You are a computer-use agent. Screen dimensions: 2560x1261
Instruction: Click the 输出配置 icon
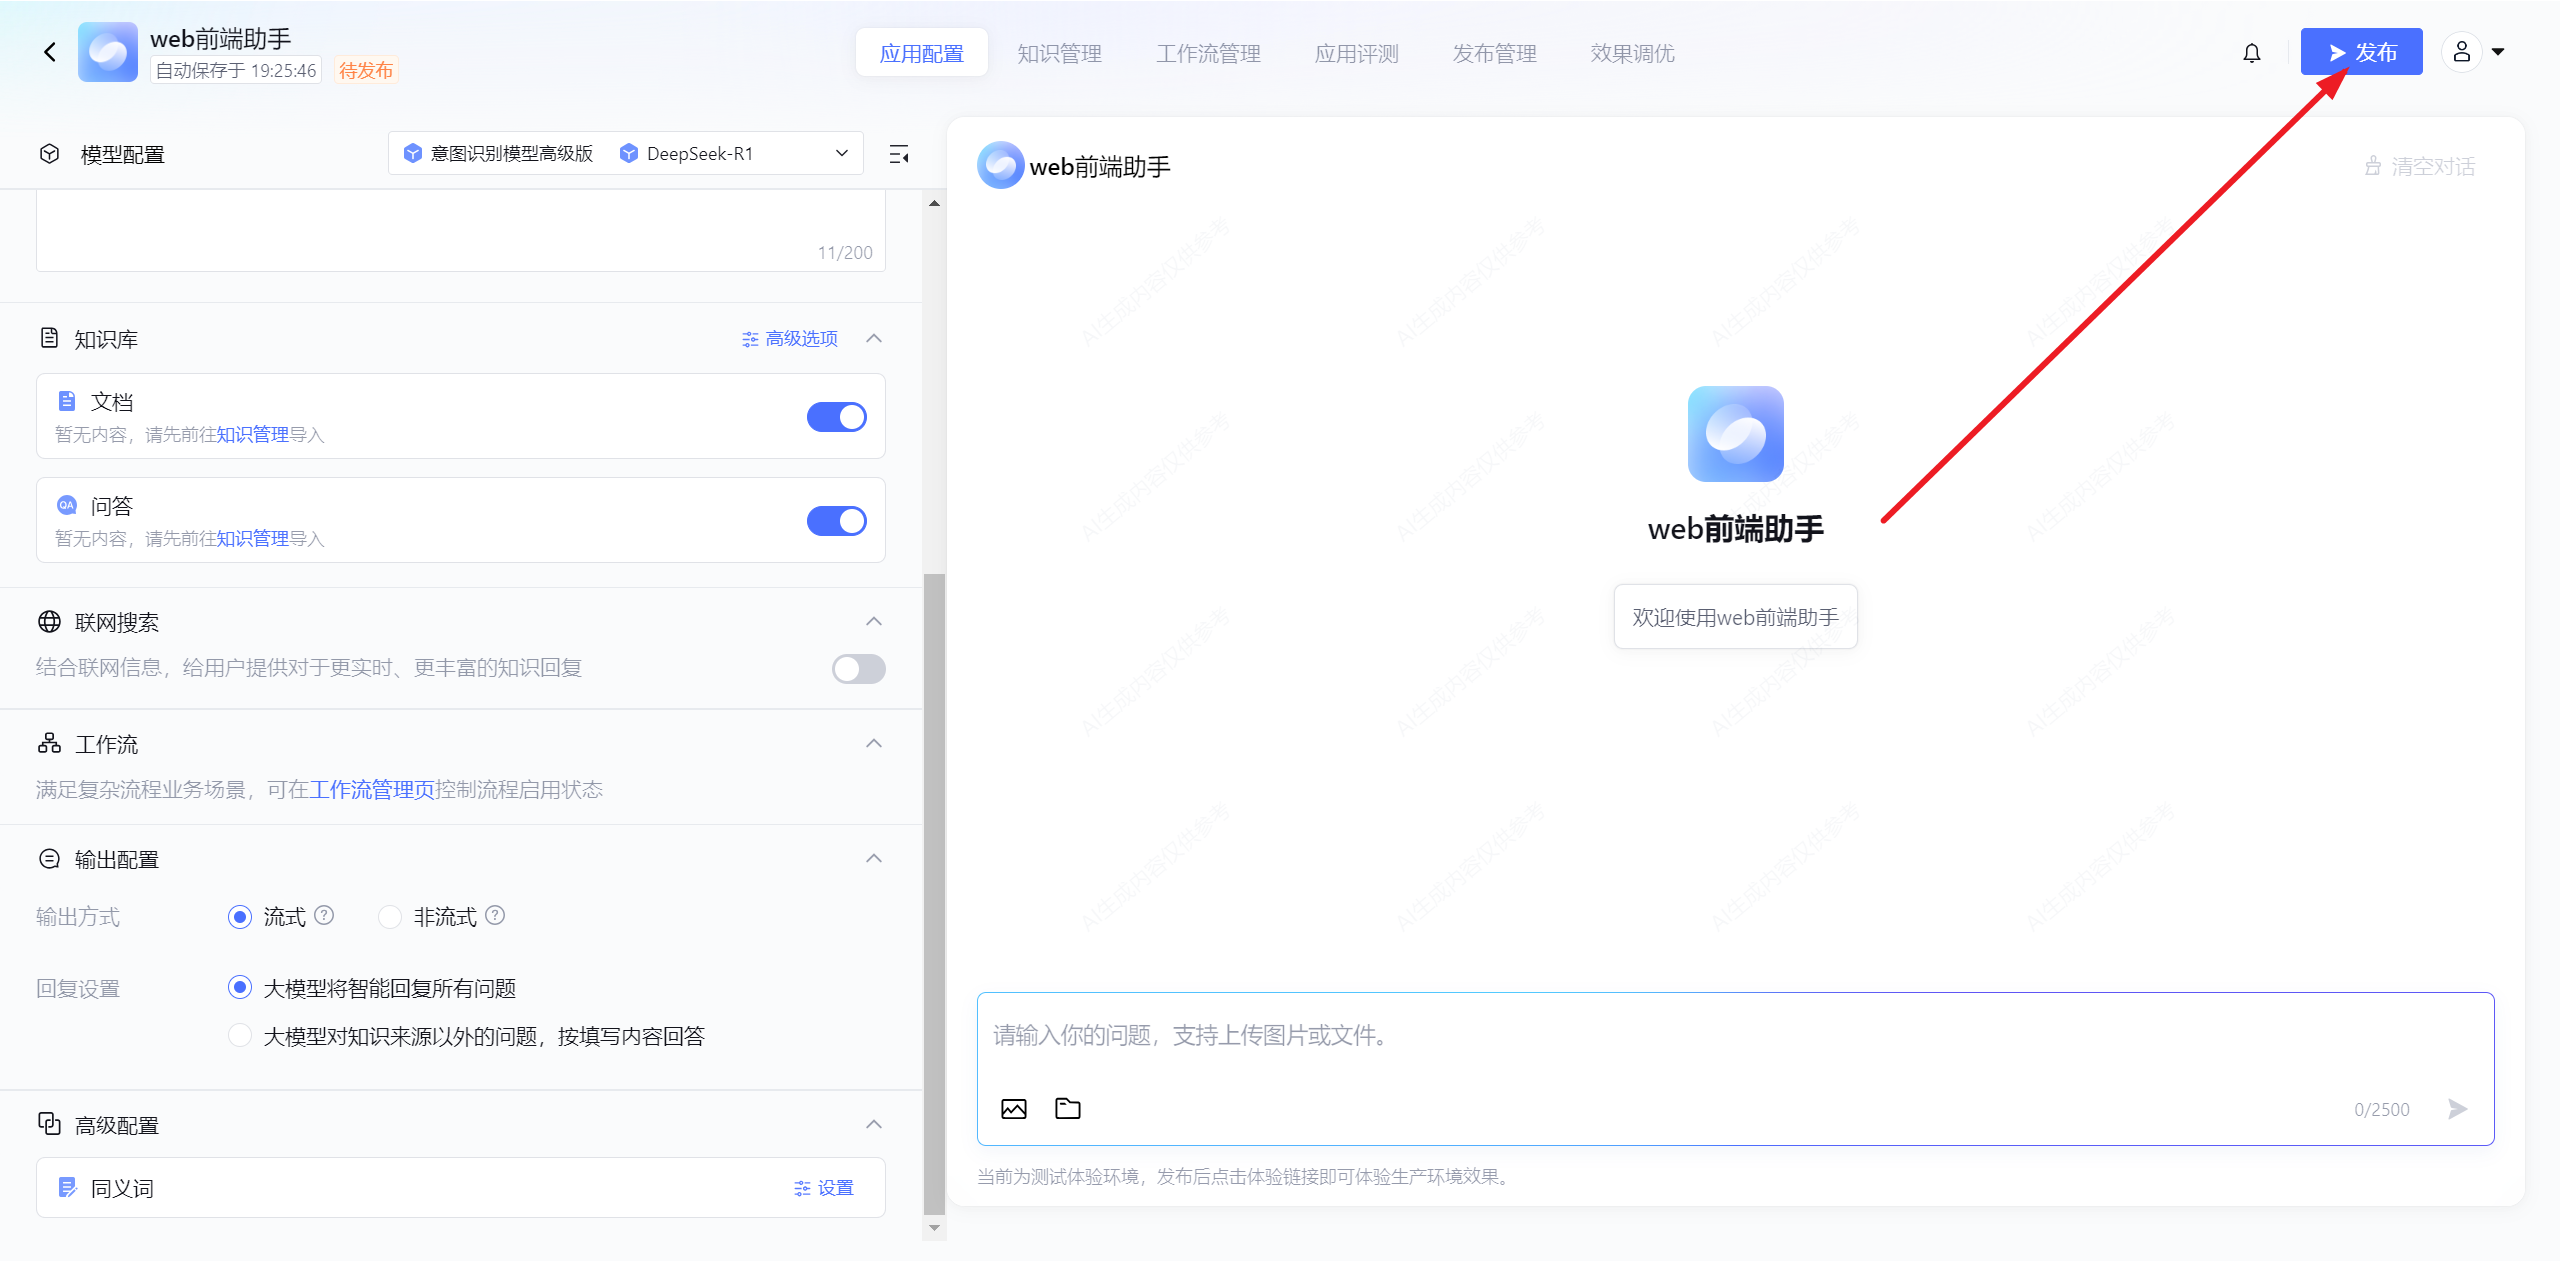(x=49, y=858)
